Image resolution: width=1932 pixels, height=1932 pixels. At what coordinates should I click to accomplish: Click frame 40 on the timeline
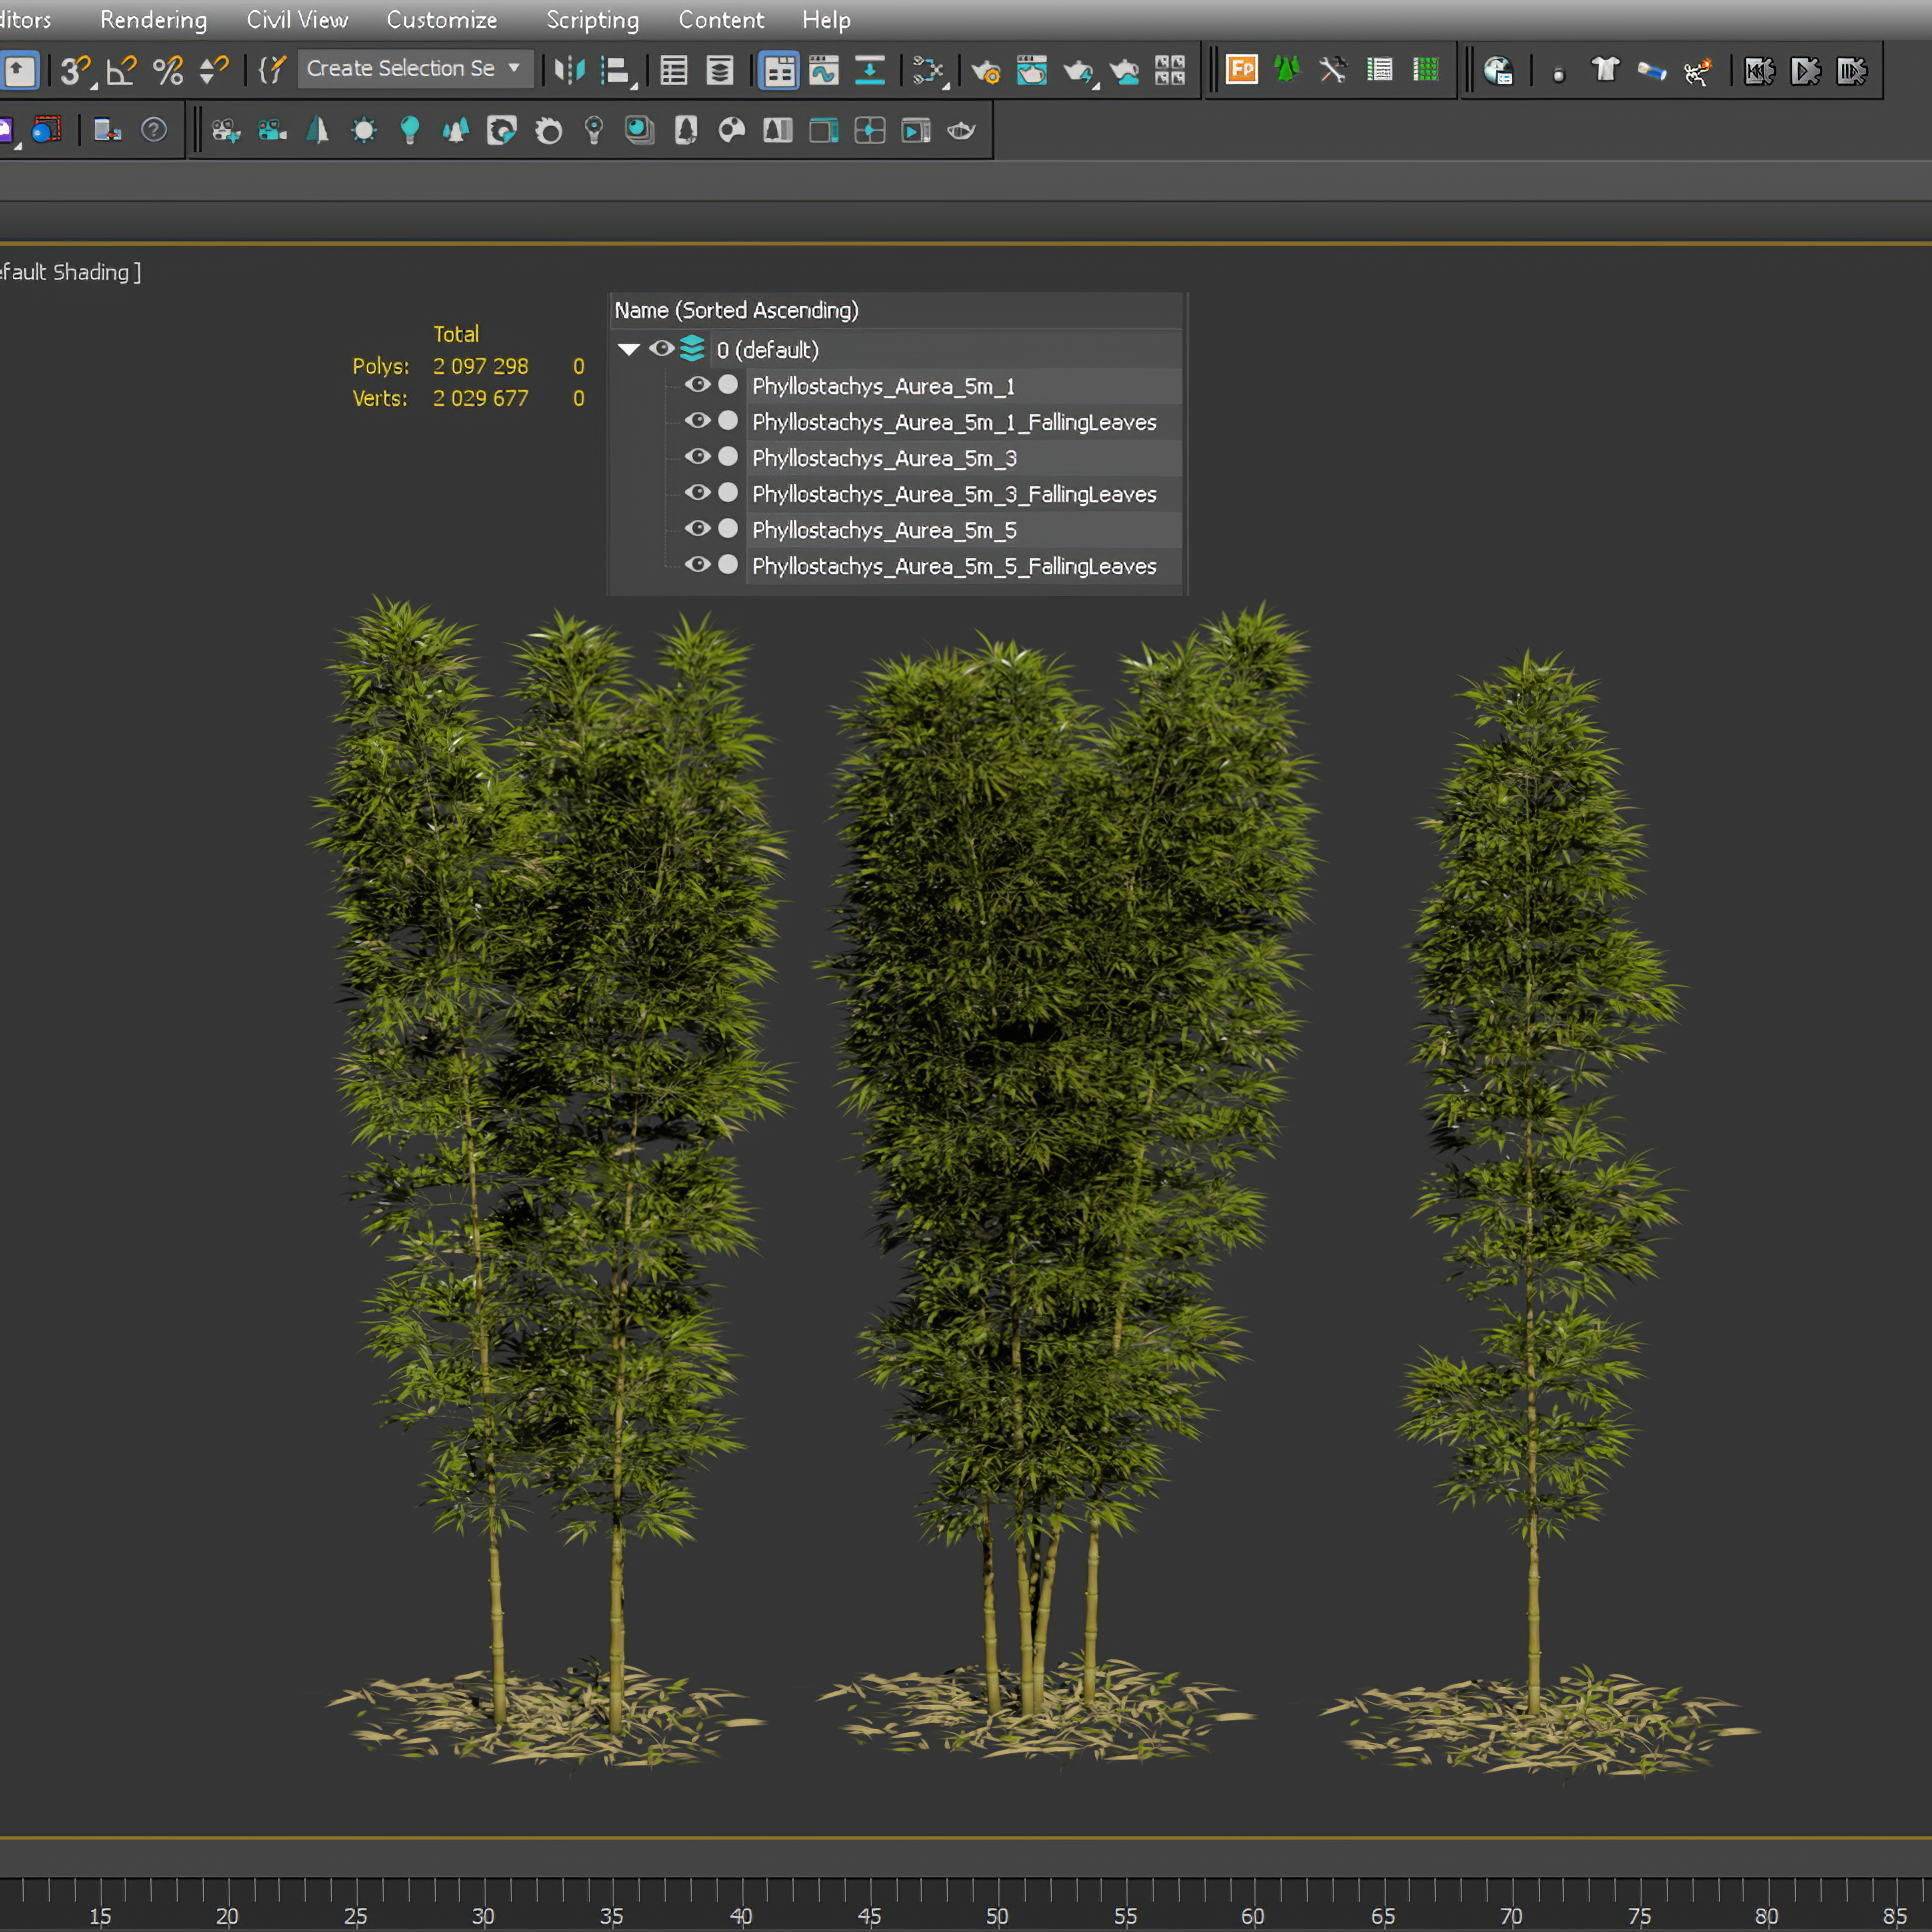pyautogui.click(x=741, y=1915)
